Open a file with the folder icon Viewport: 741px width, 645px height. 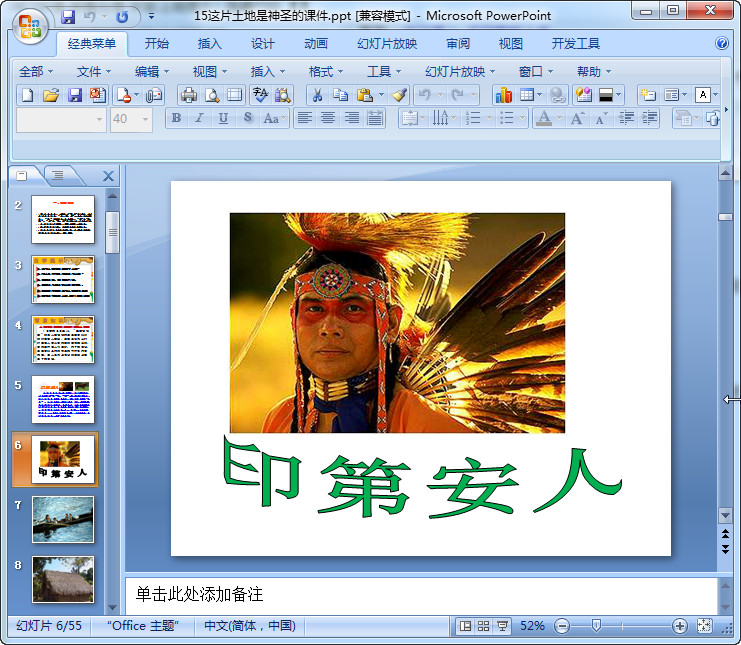51,95
